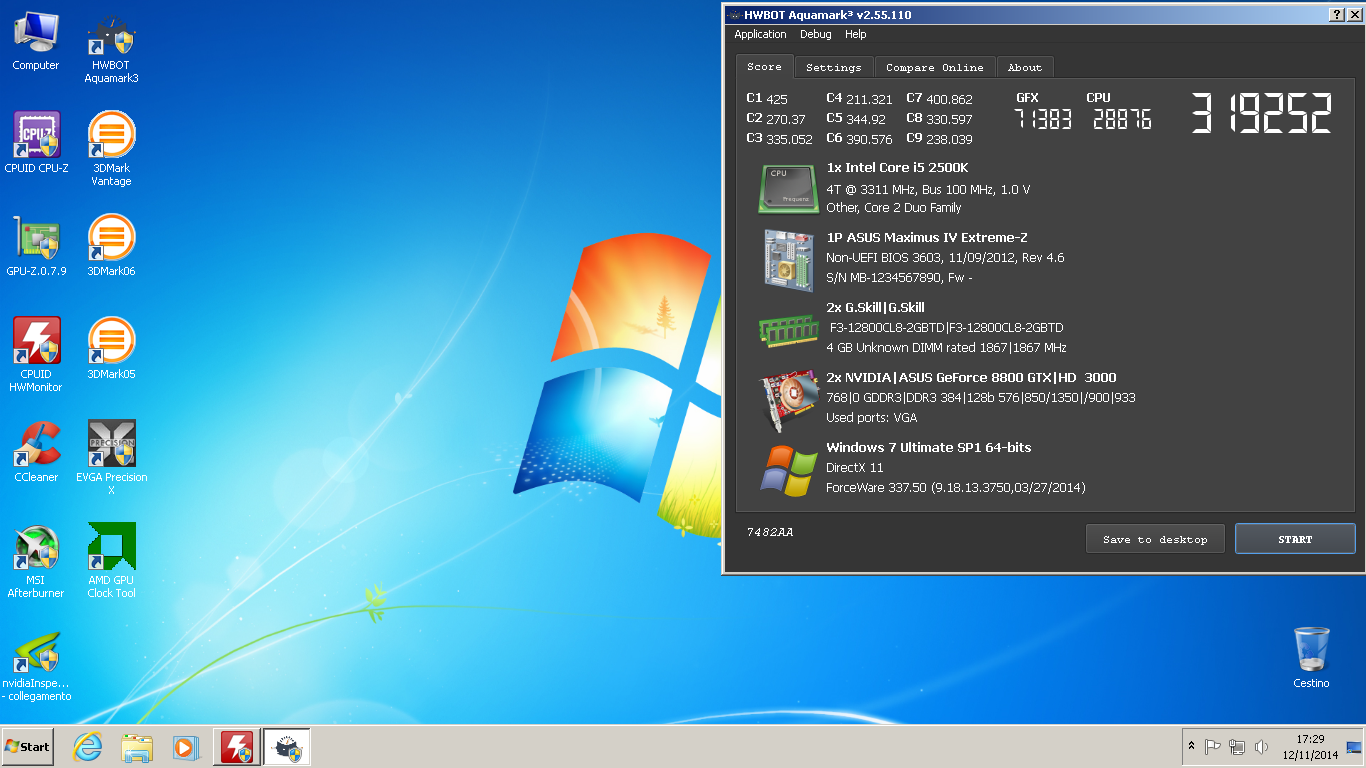Click '2x G.Skill|G.Skill' memory heading
This screenshot has width=1366, height=768.
(875, 308)
